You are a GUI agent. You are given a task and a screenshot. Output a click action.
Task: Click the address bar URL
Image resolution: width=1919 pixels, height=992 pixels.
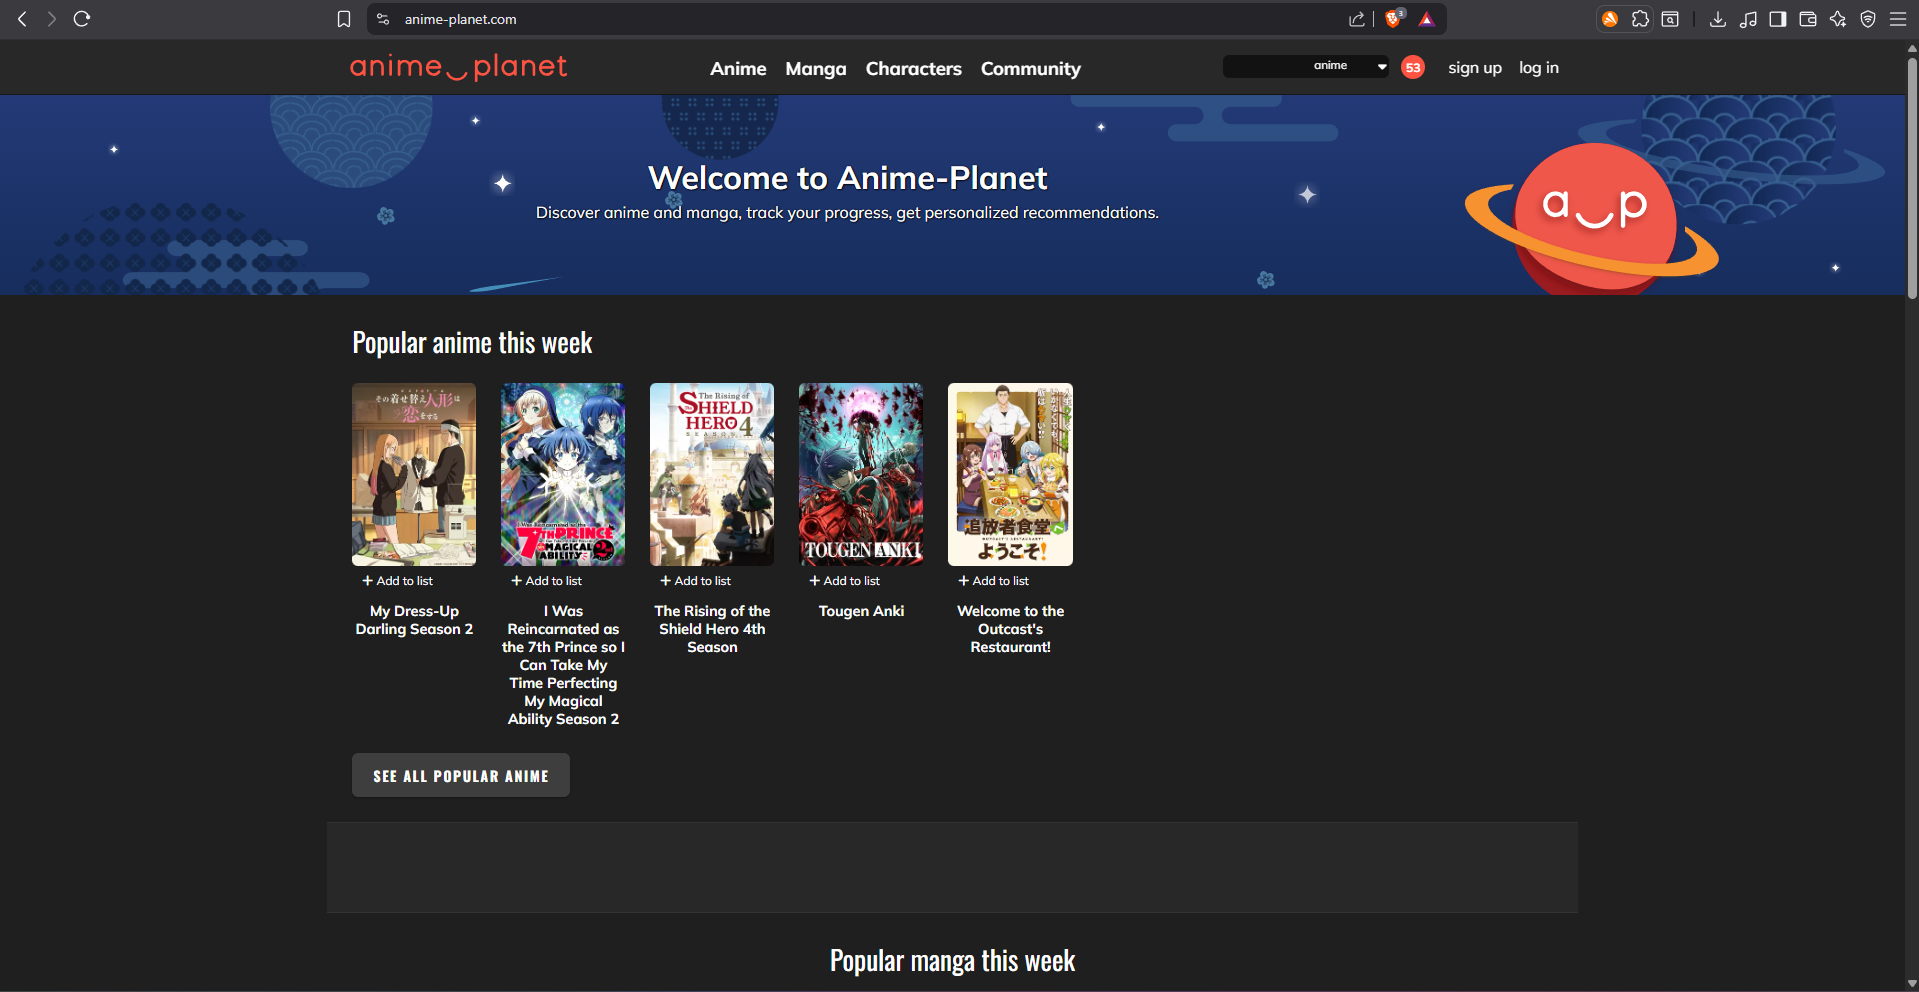(461, 19)
